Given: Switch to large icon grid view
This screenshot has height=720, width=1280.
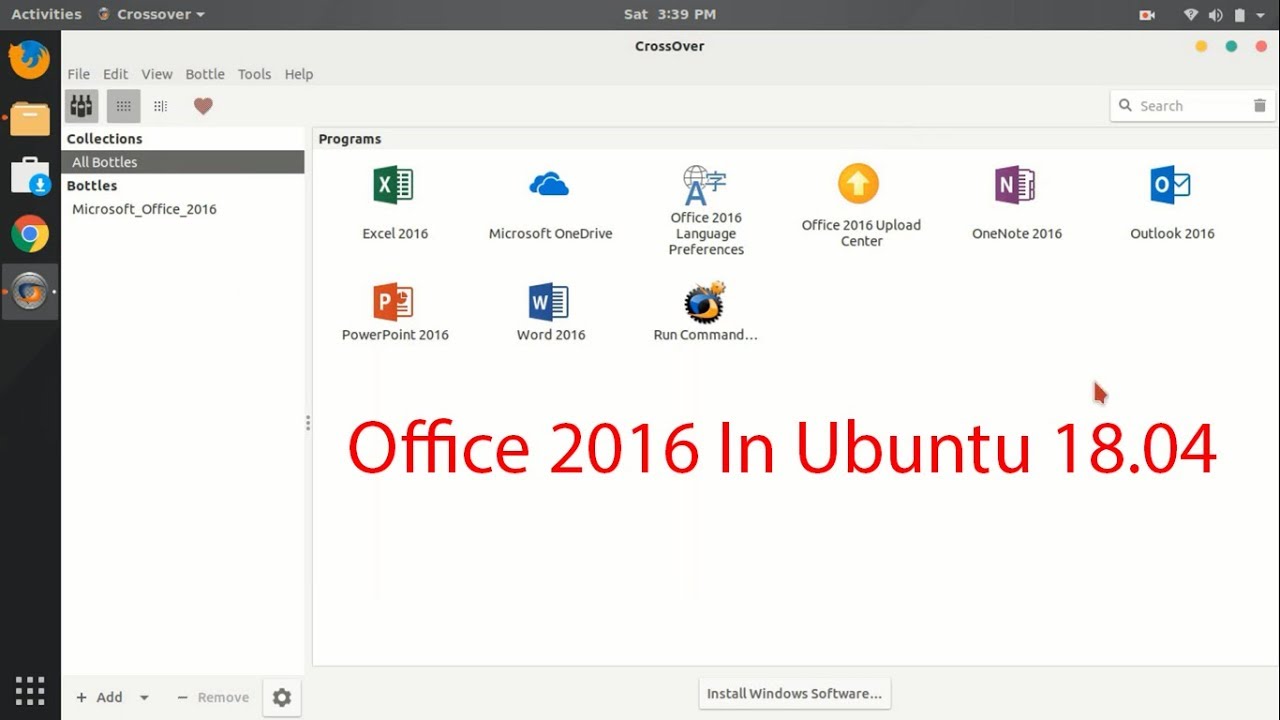Looking at the screenshot, I should [x=124, y=106].
